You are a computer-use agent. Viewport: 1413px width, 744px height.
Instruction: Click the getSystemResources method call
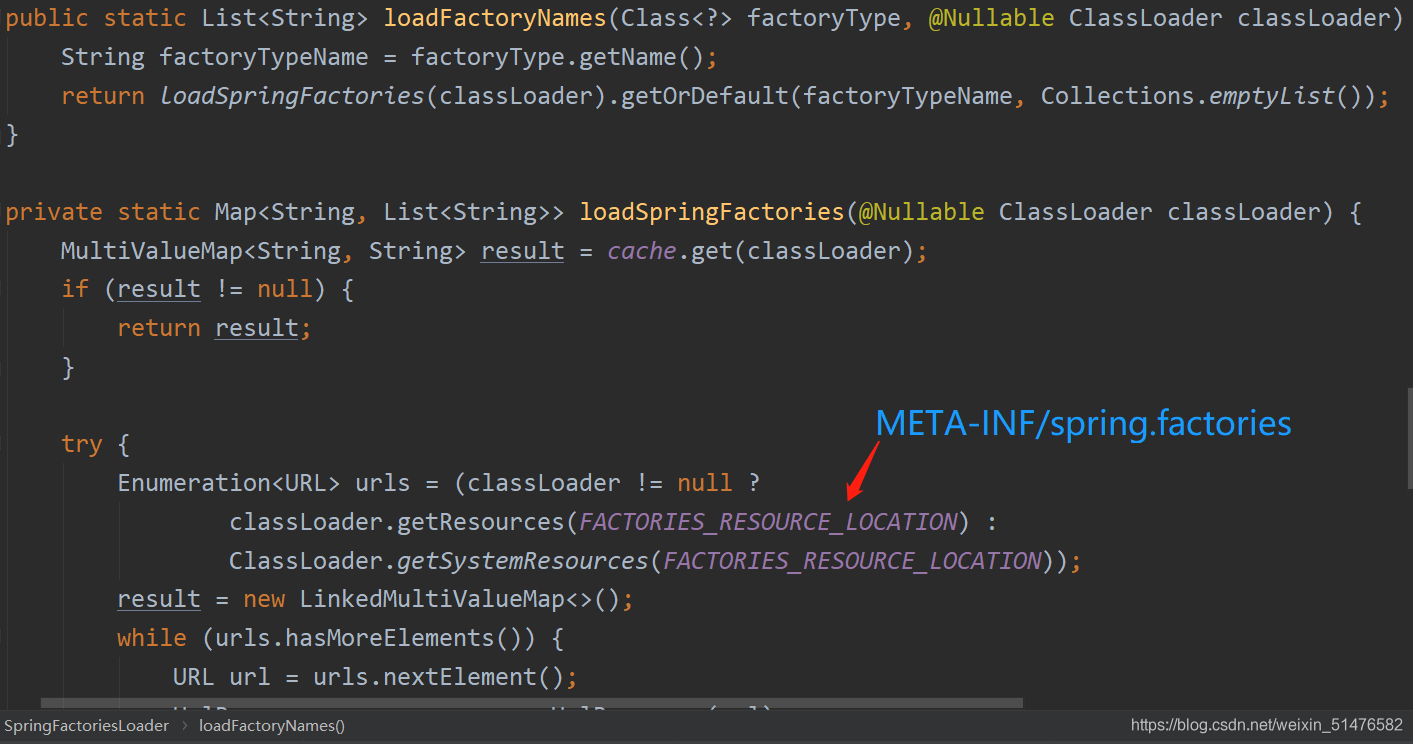click(523, 561)
